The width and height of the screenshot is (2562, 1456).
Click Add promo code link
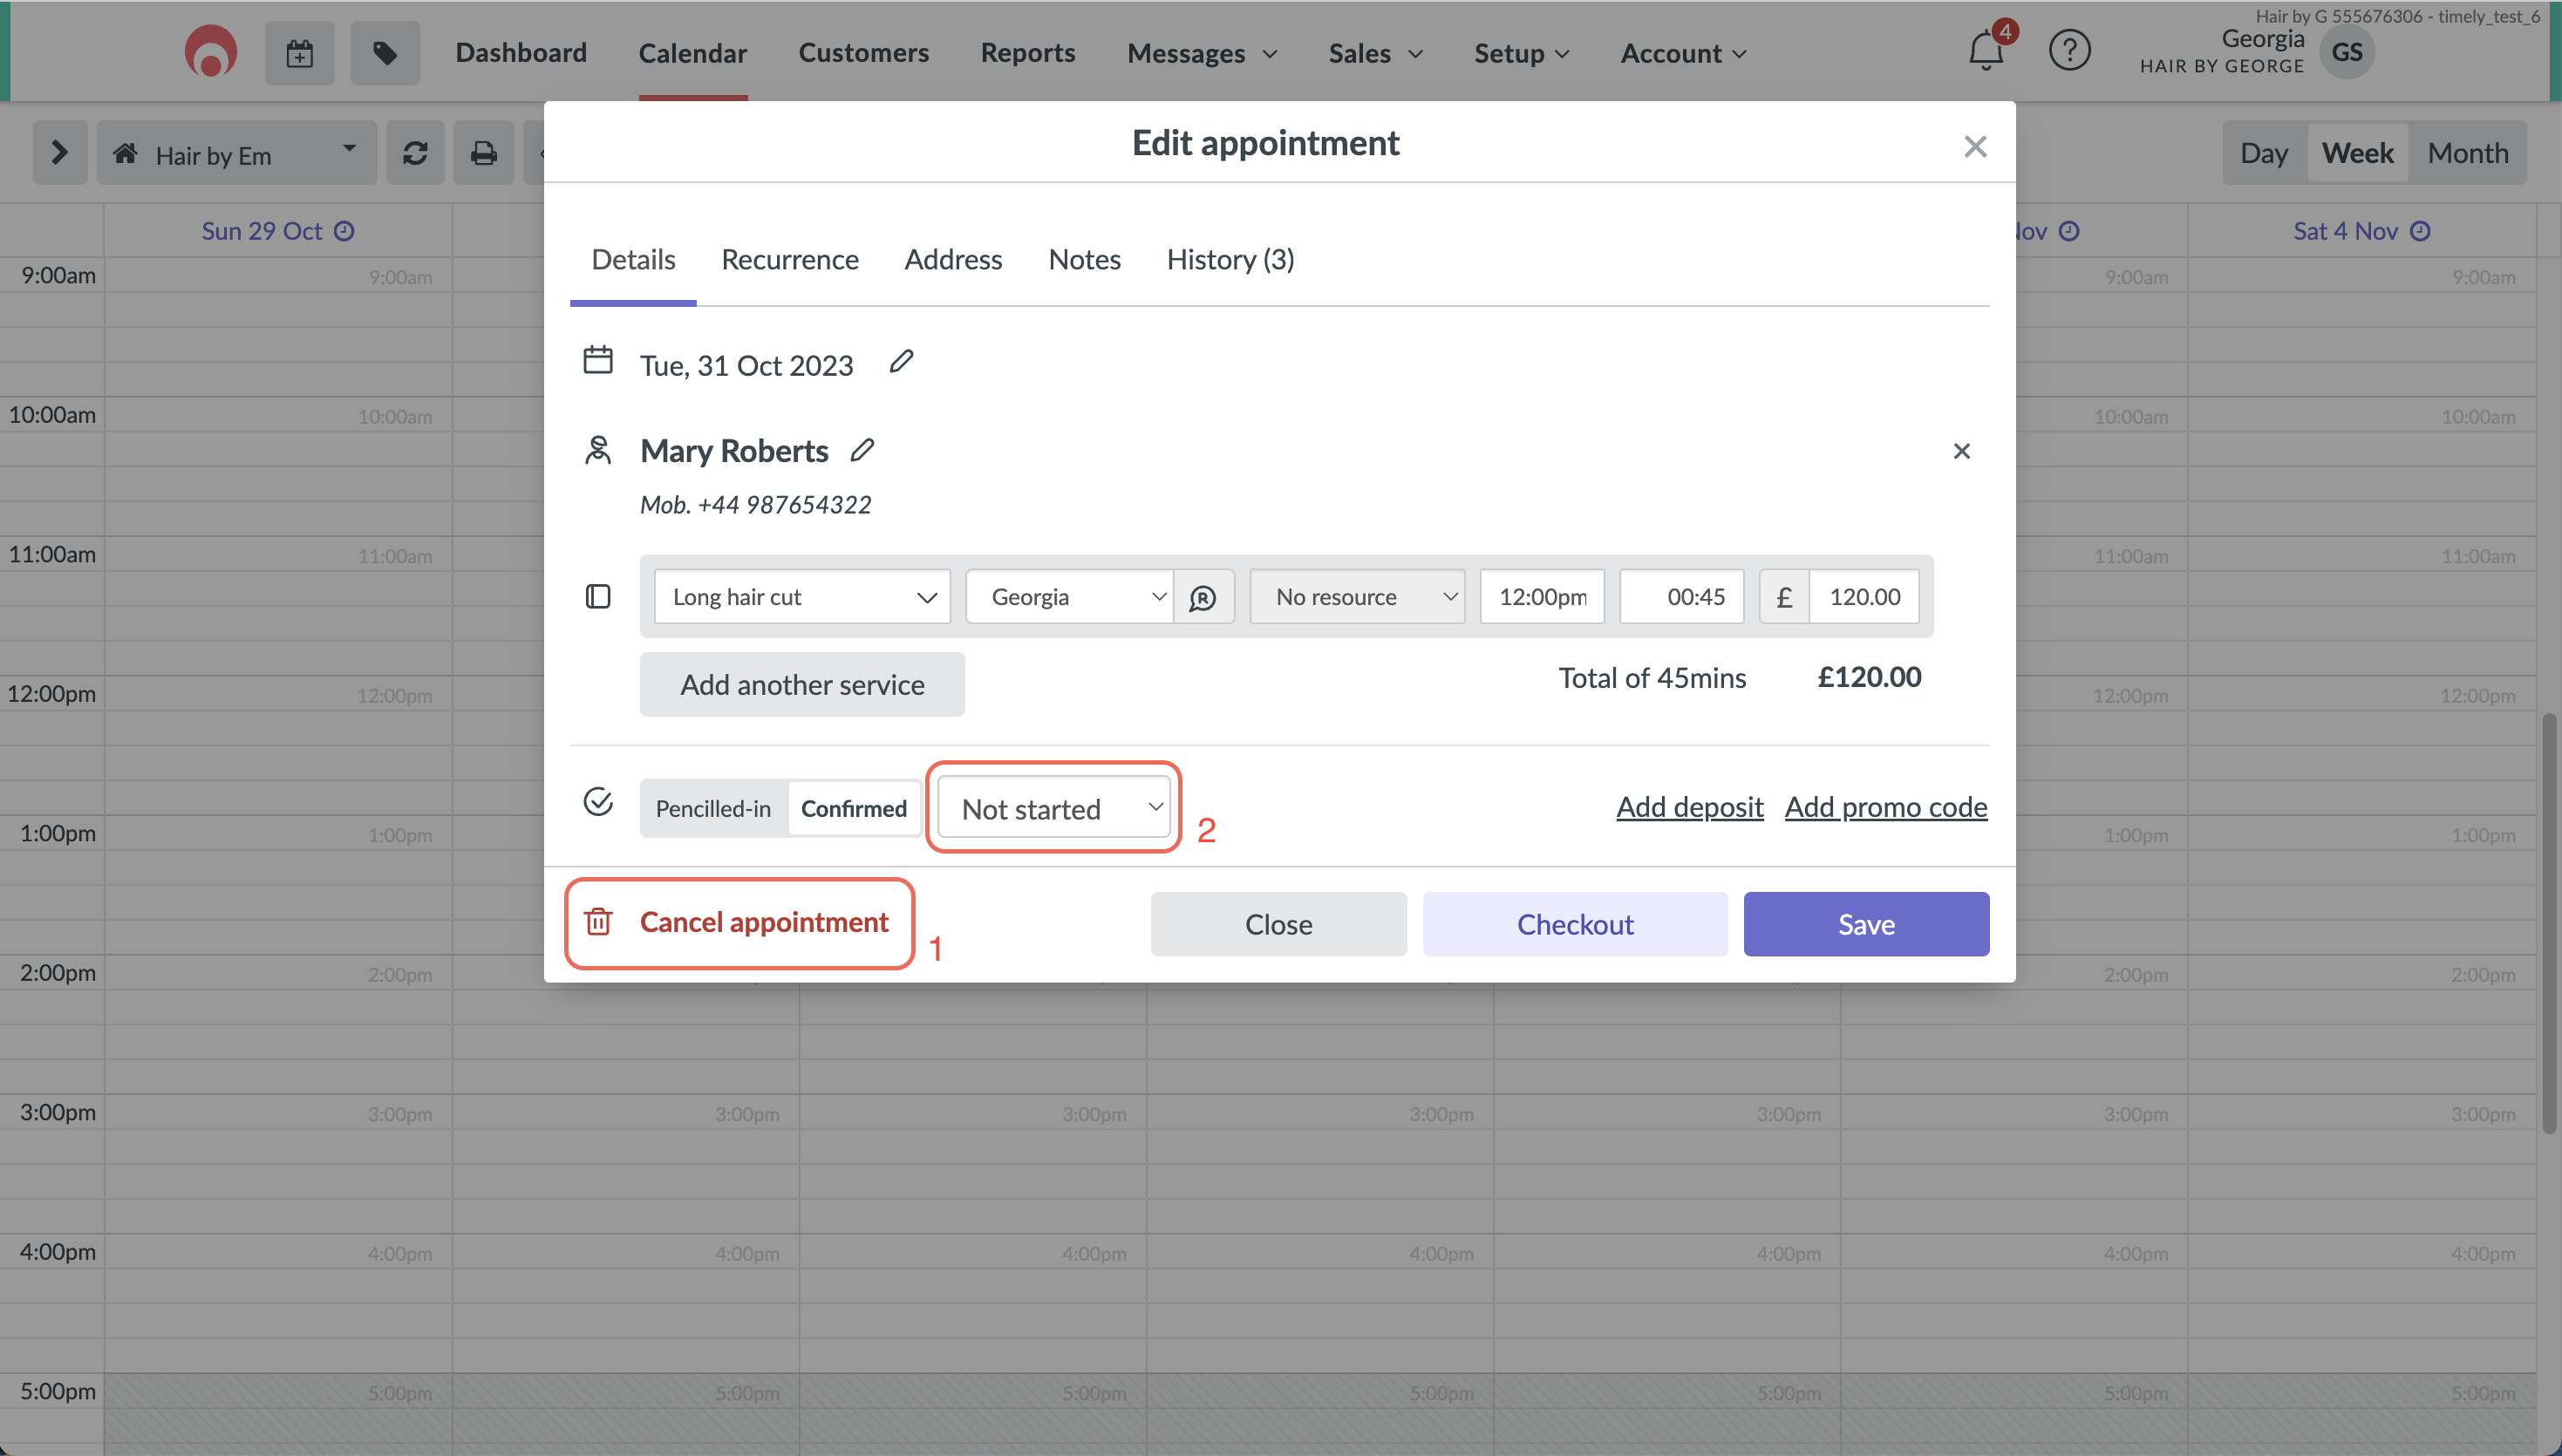1886,806
